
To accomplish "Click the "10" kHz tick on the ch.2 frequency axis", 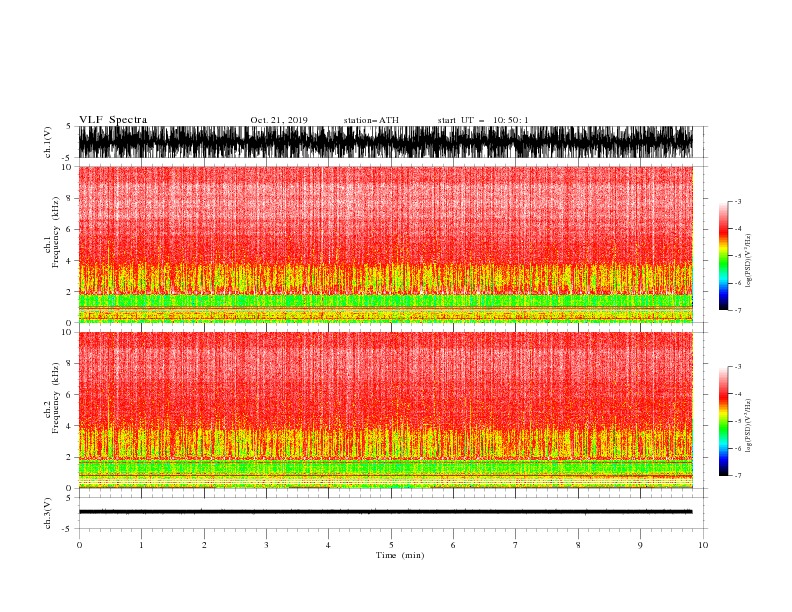I will click(x=67, y=332).
